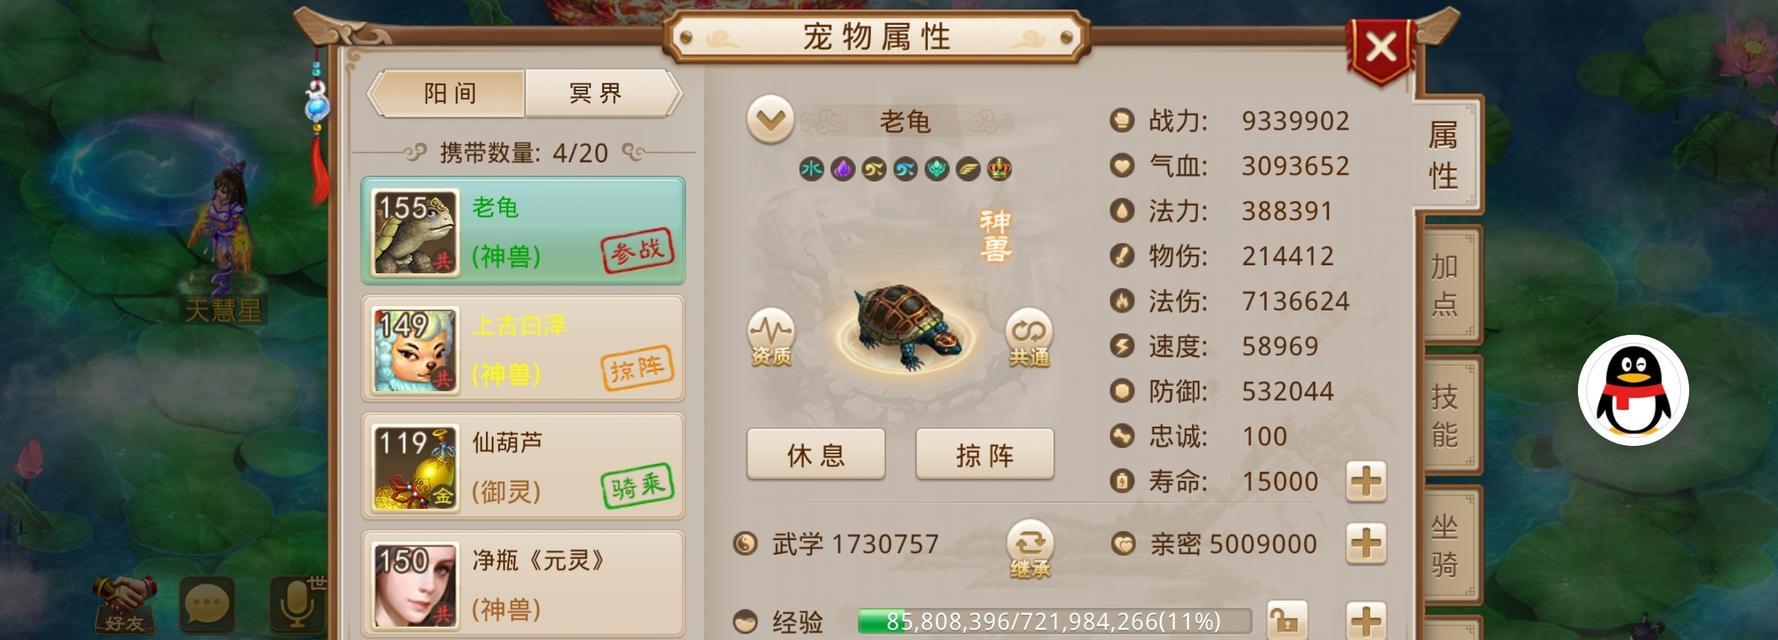Click the green experience progress bar

click(1054, 622)
